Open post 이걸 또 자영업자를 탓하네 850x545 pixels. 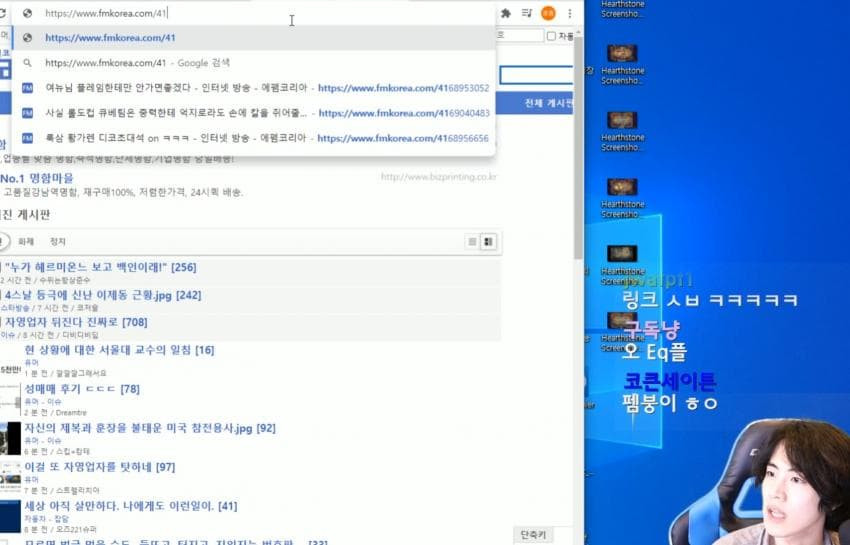coord(100,467)
